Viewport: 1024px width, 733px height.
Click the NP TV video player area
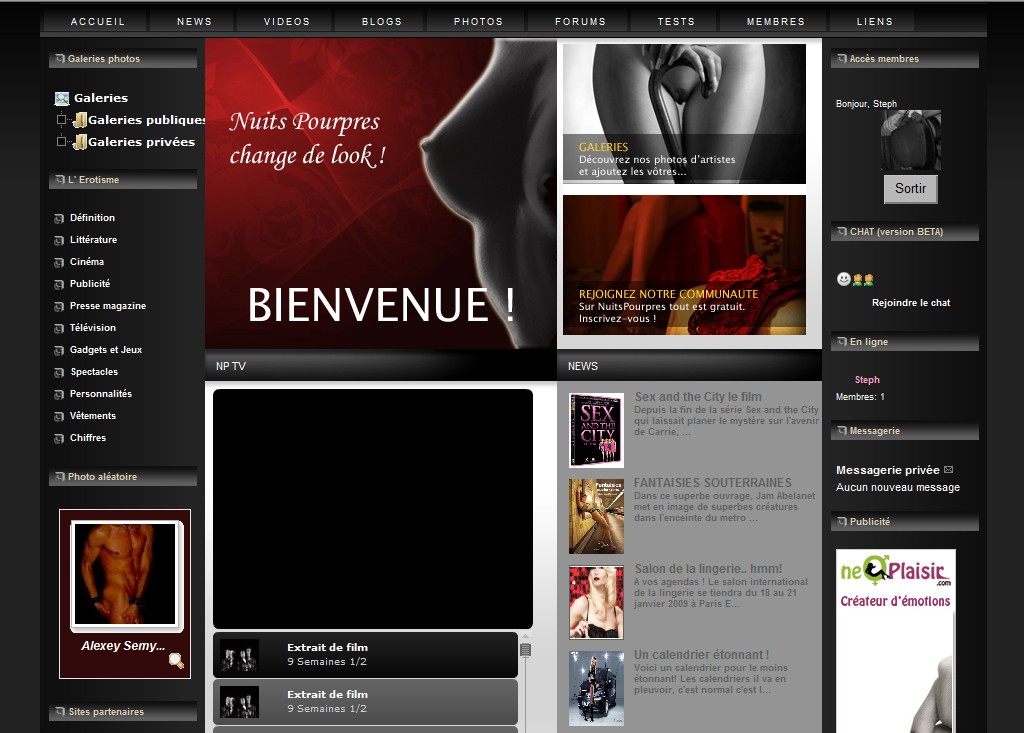coord(373,509)
